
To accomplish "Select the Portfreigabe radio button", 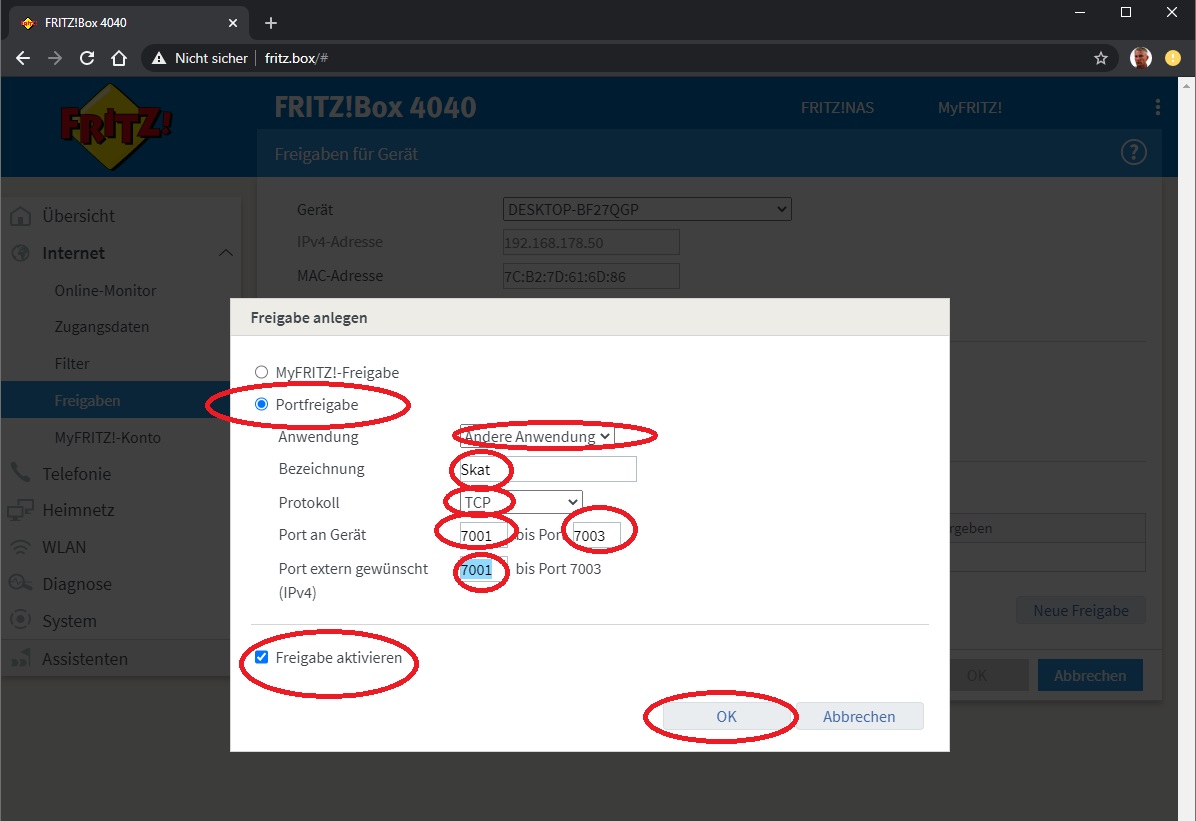I will (x=262, y=405).
